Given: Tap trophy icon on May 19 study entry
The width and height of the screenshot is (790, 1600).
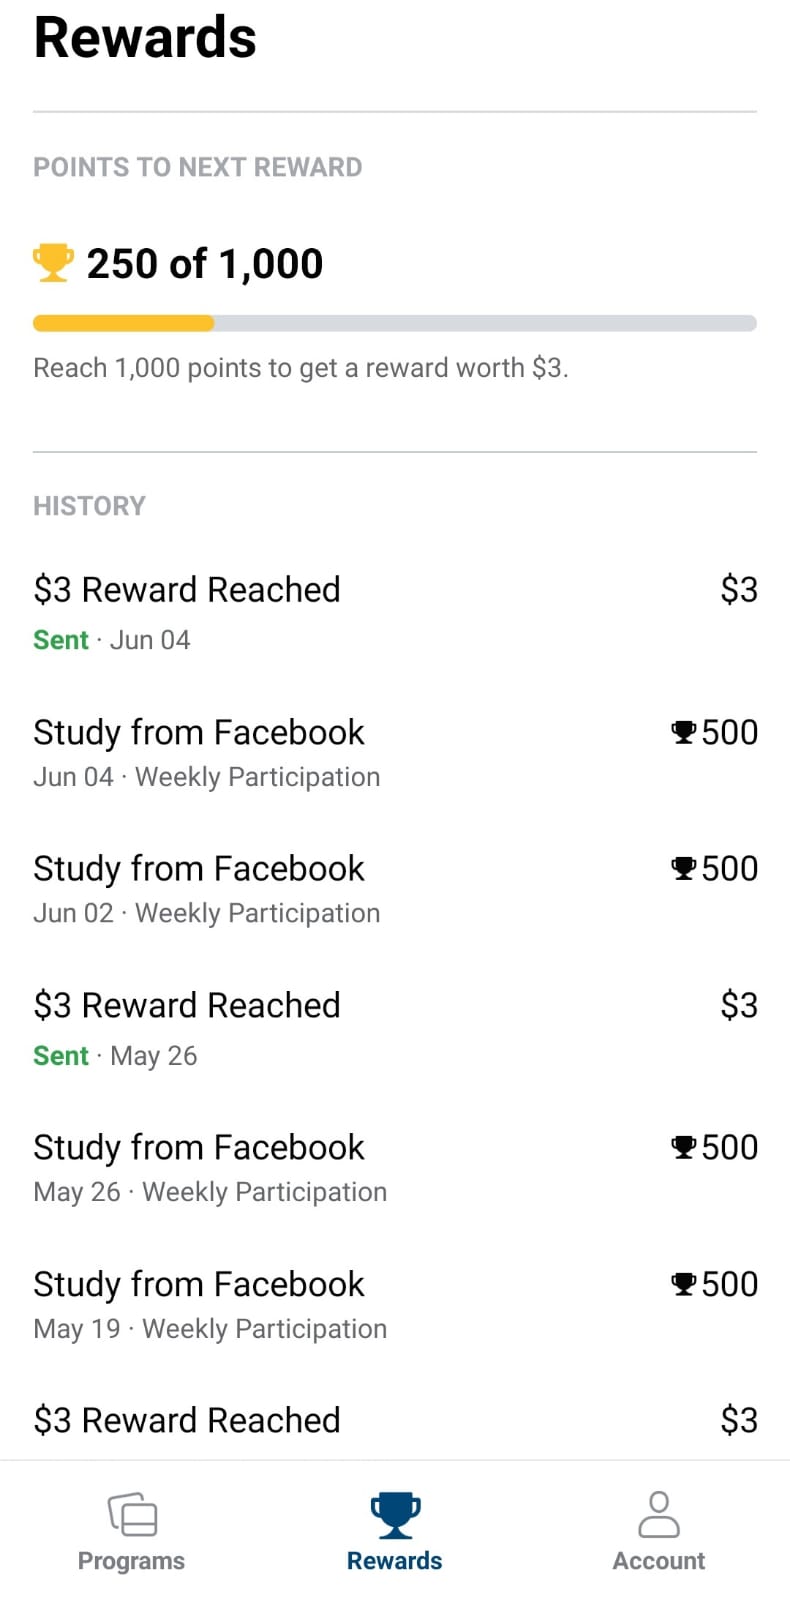Looking at the screenshot, I should click(683, 1284).
